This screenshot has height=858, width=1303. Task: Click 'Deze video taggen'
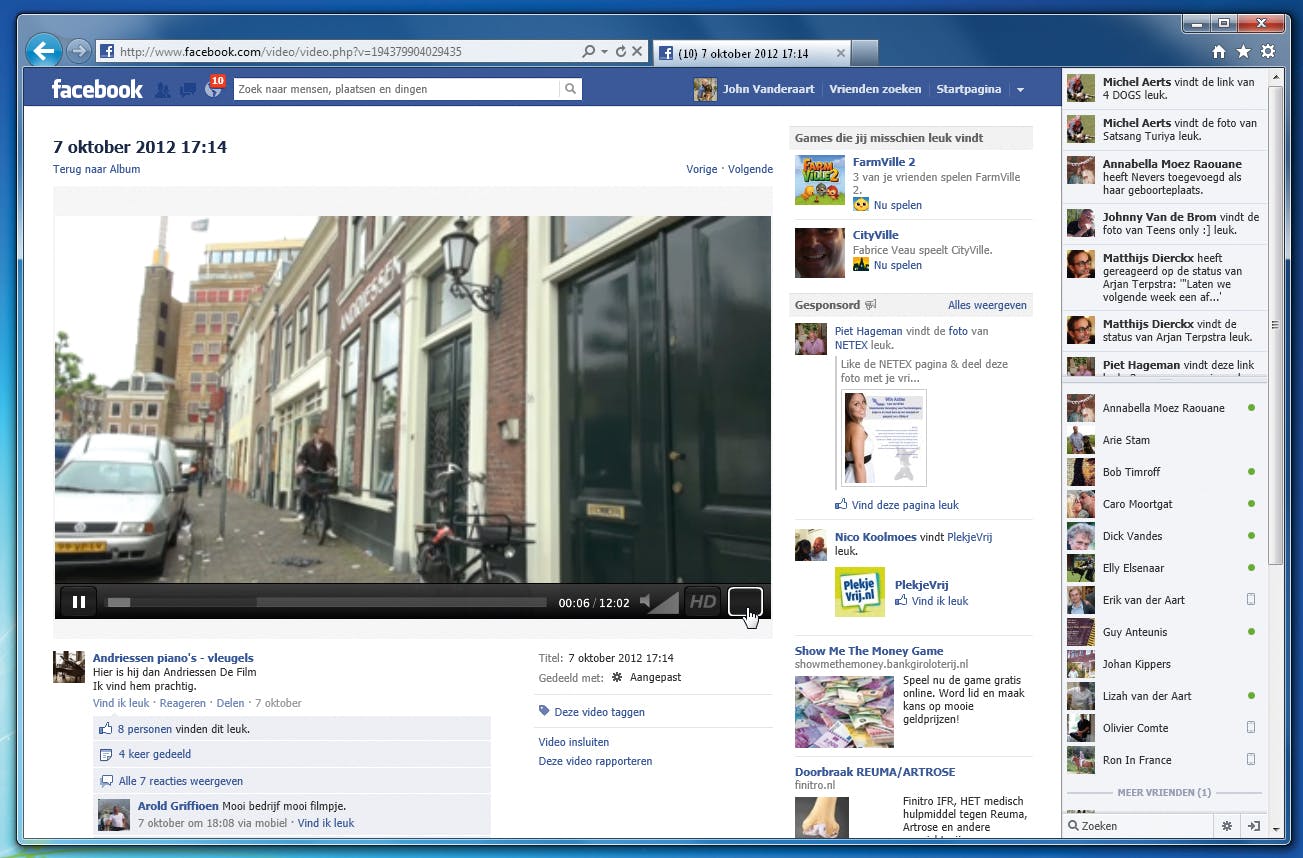599,712
